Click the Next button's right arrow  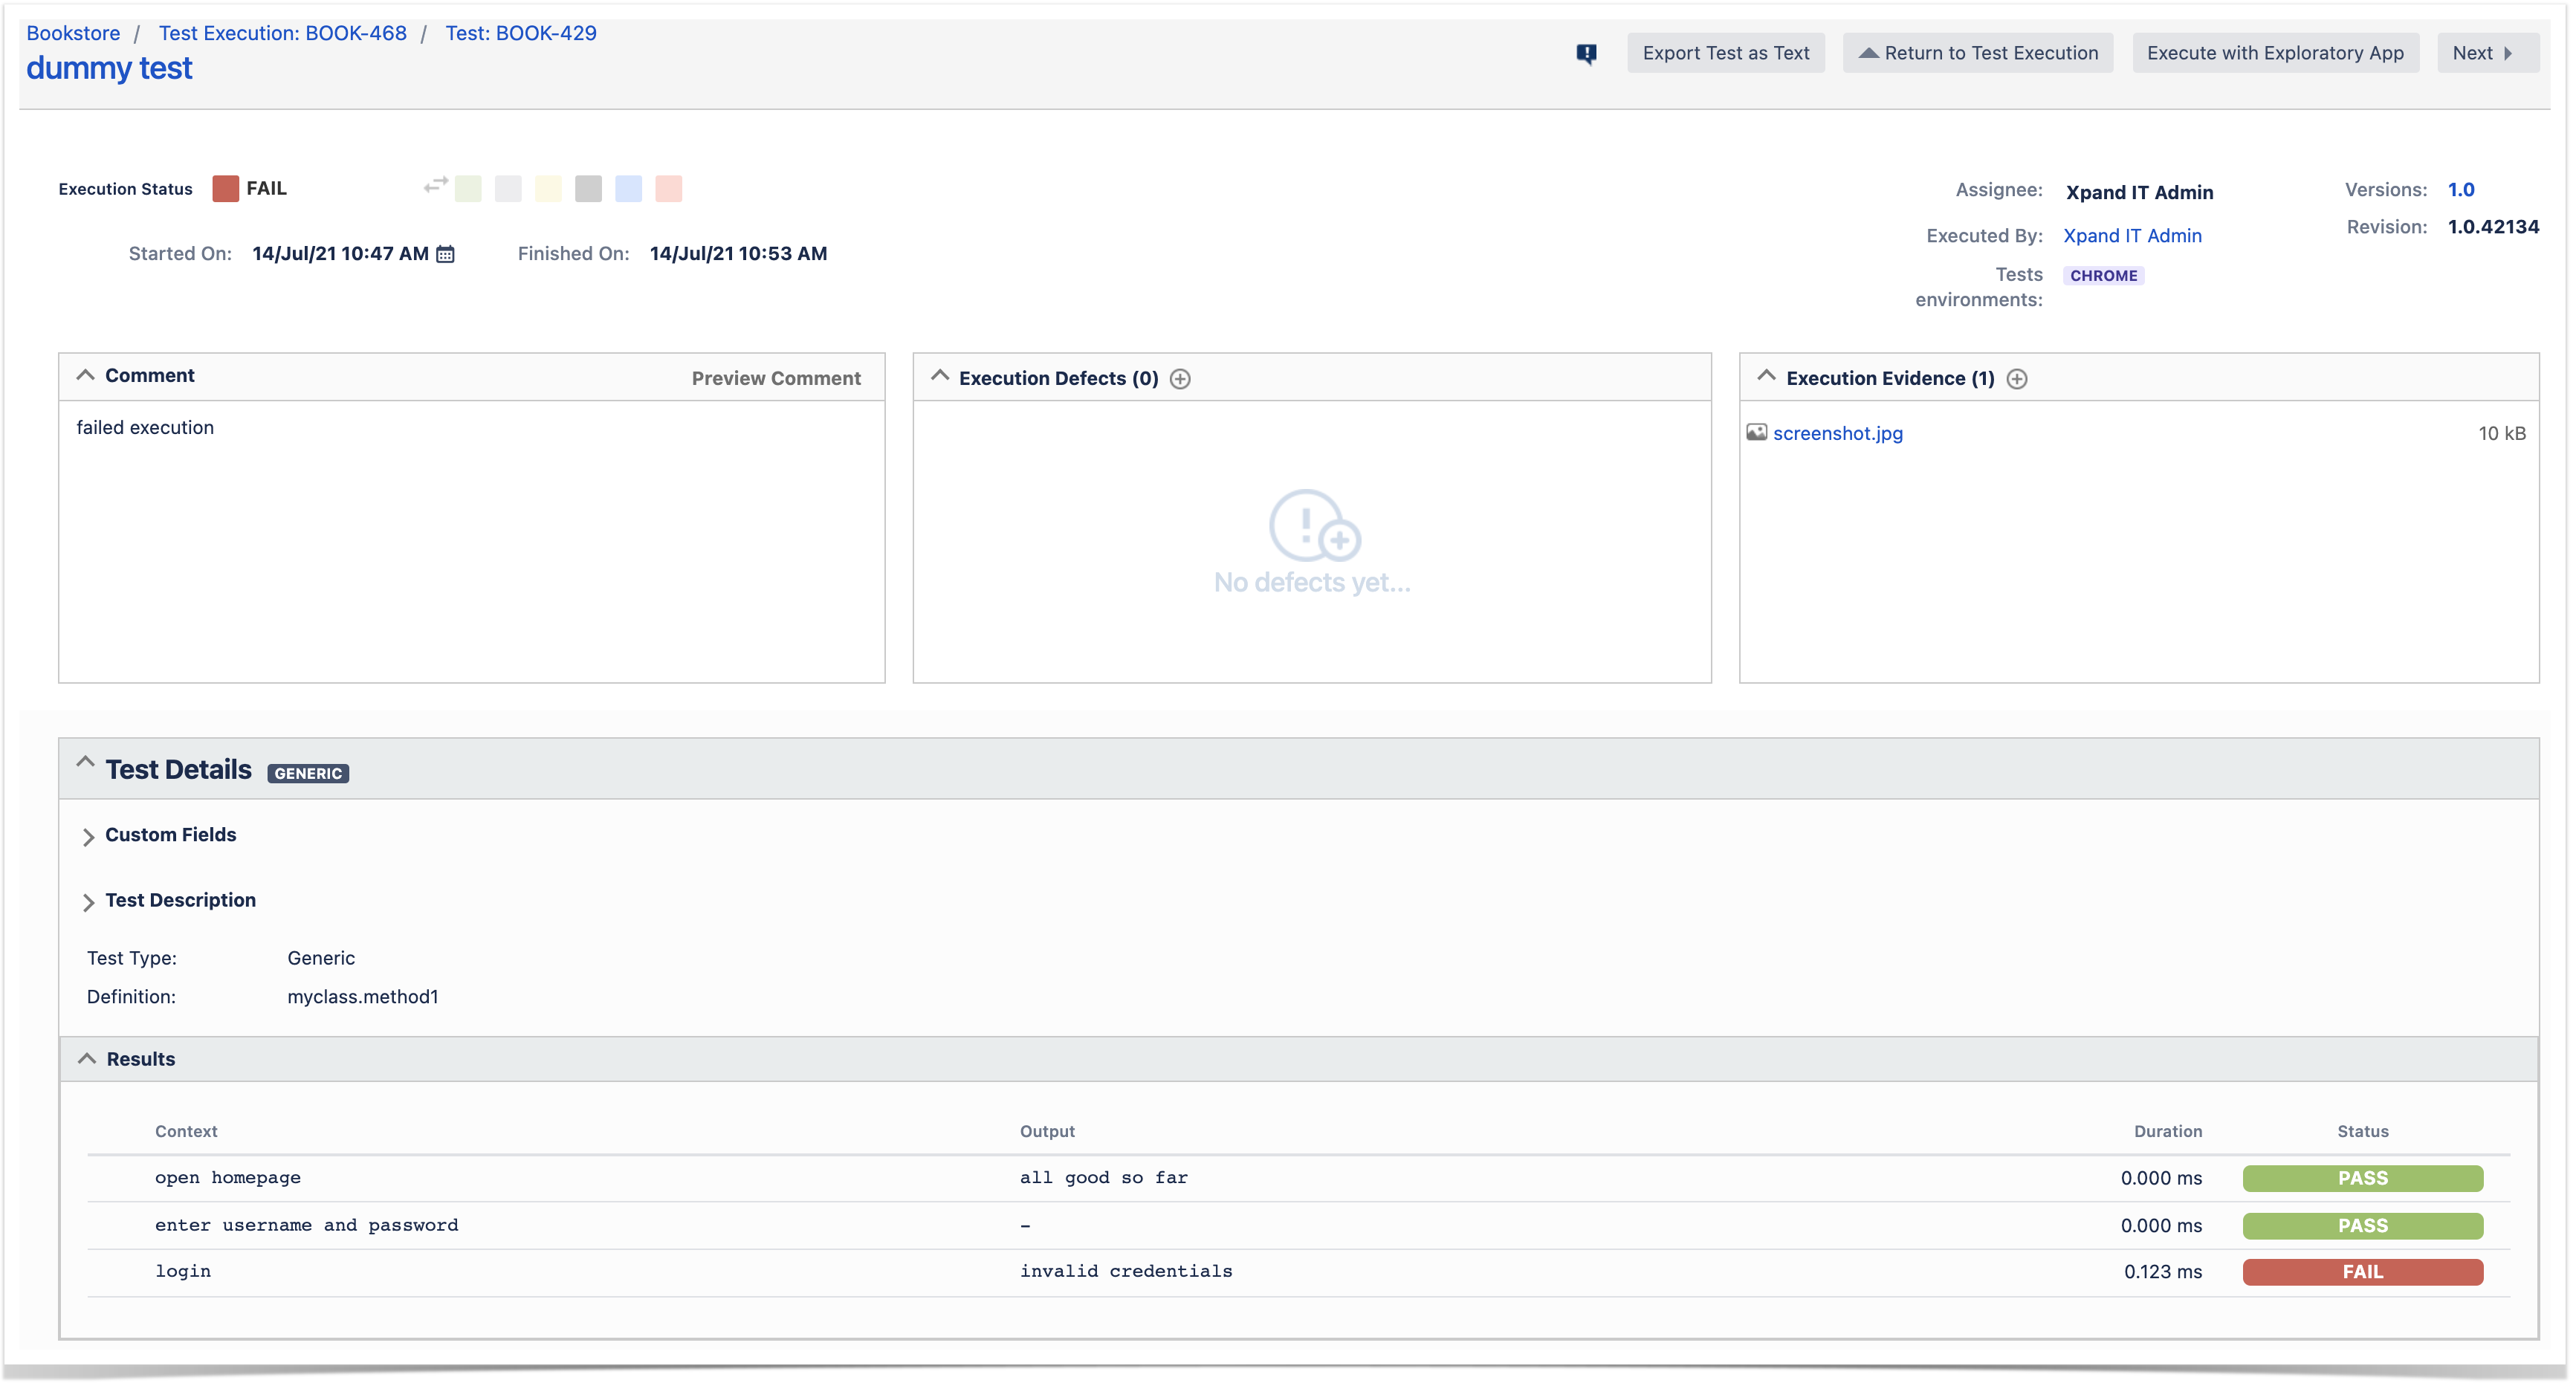coord(2508,54)
